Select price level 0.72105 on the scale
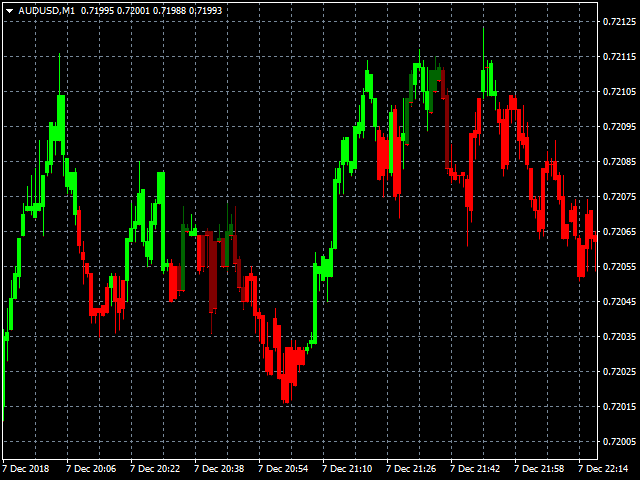 pyautogui.click(x=619, y=92)
